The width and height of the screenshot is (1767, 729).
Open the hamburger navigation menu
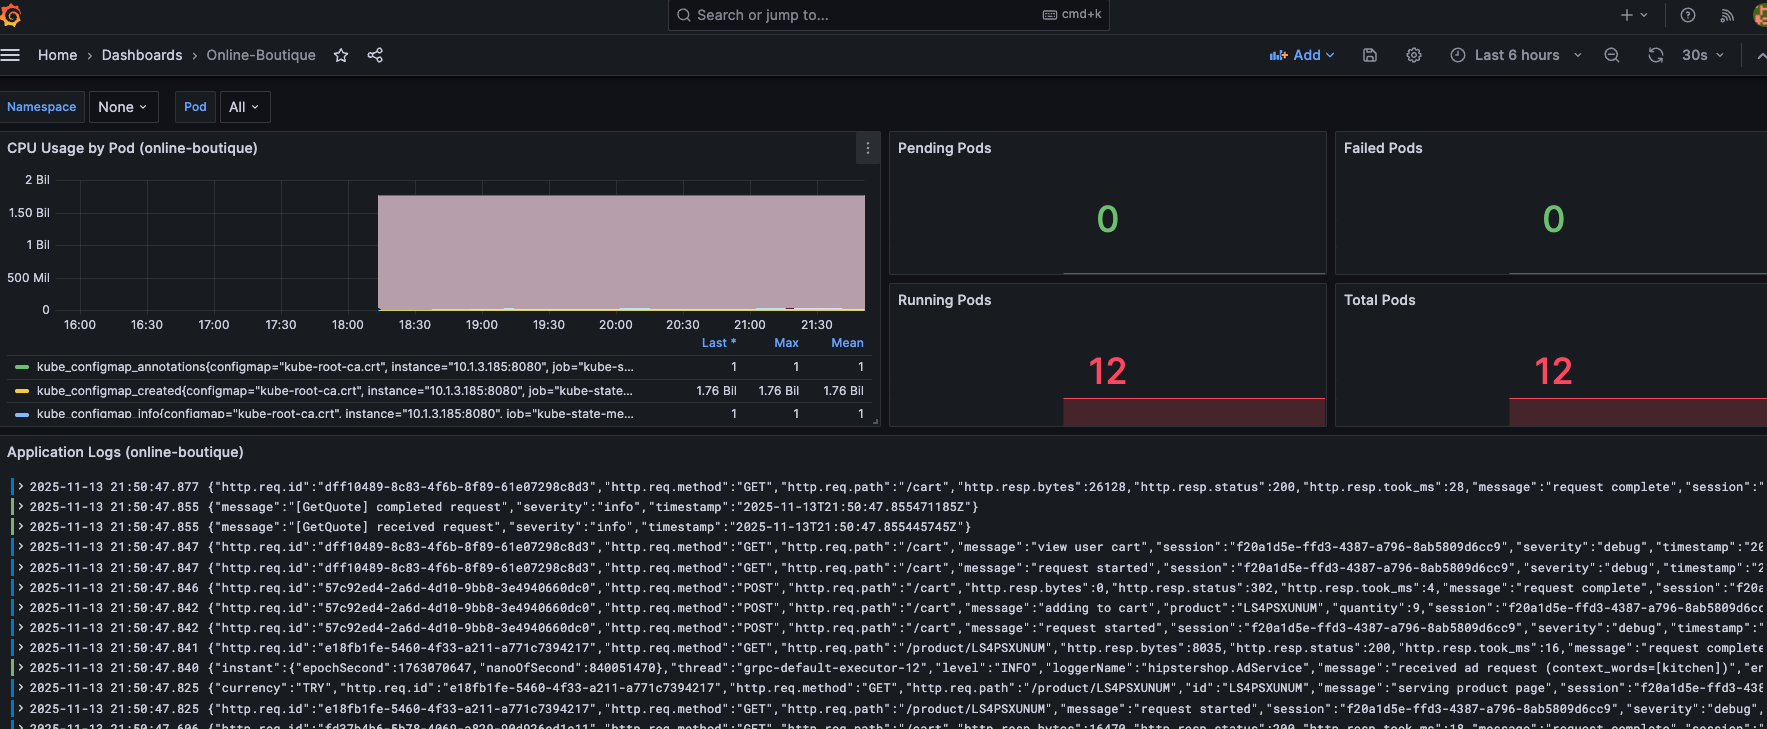10,55
